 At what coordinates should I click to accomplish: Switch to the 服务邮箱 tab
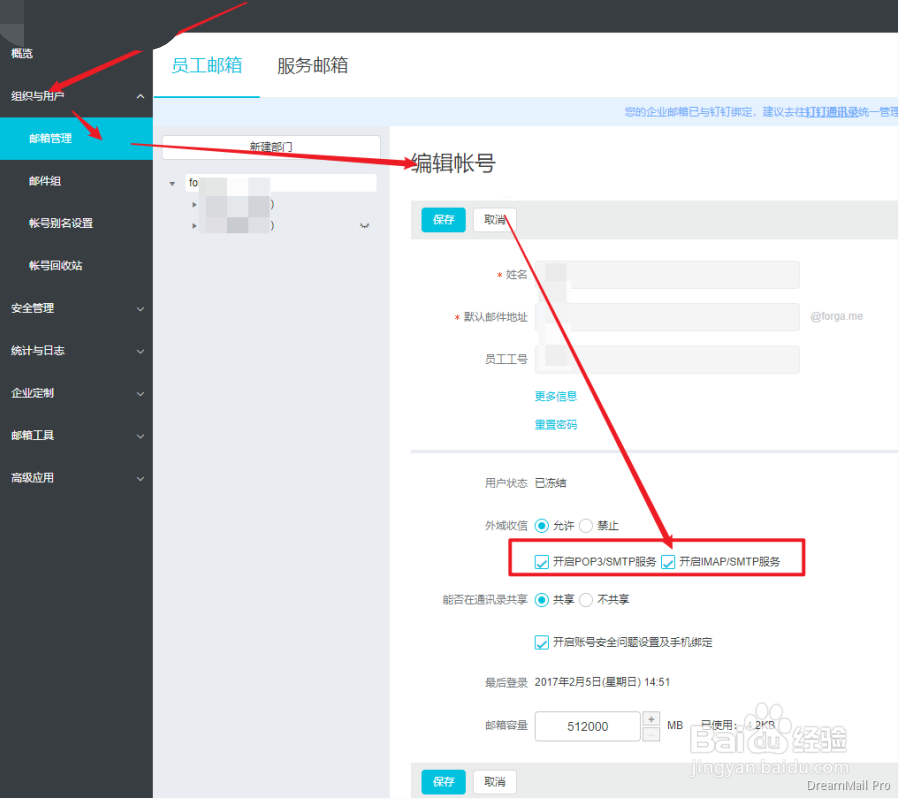click(312, 65)
